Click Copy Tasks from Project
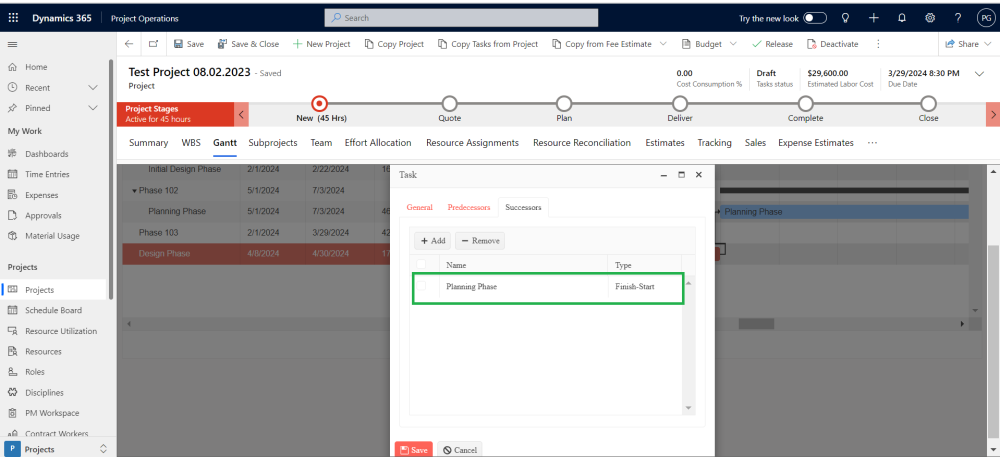This screenshot has height=457, width=1000. click(488, 44)
